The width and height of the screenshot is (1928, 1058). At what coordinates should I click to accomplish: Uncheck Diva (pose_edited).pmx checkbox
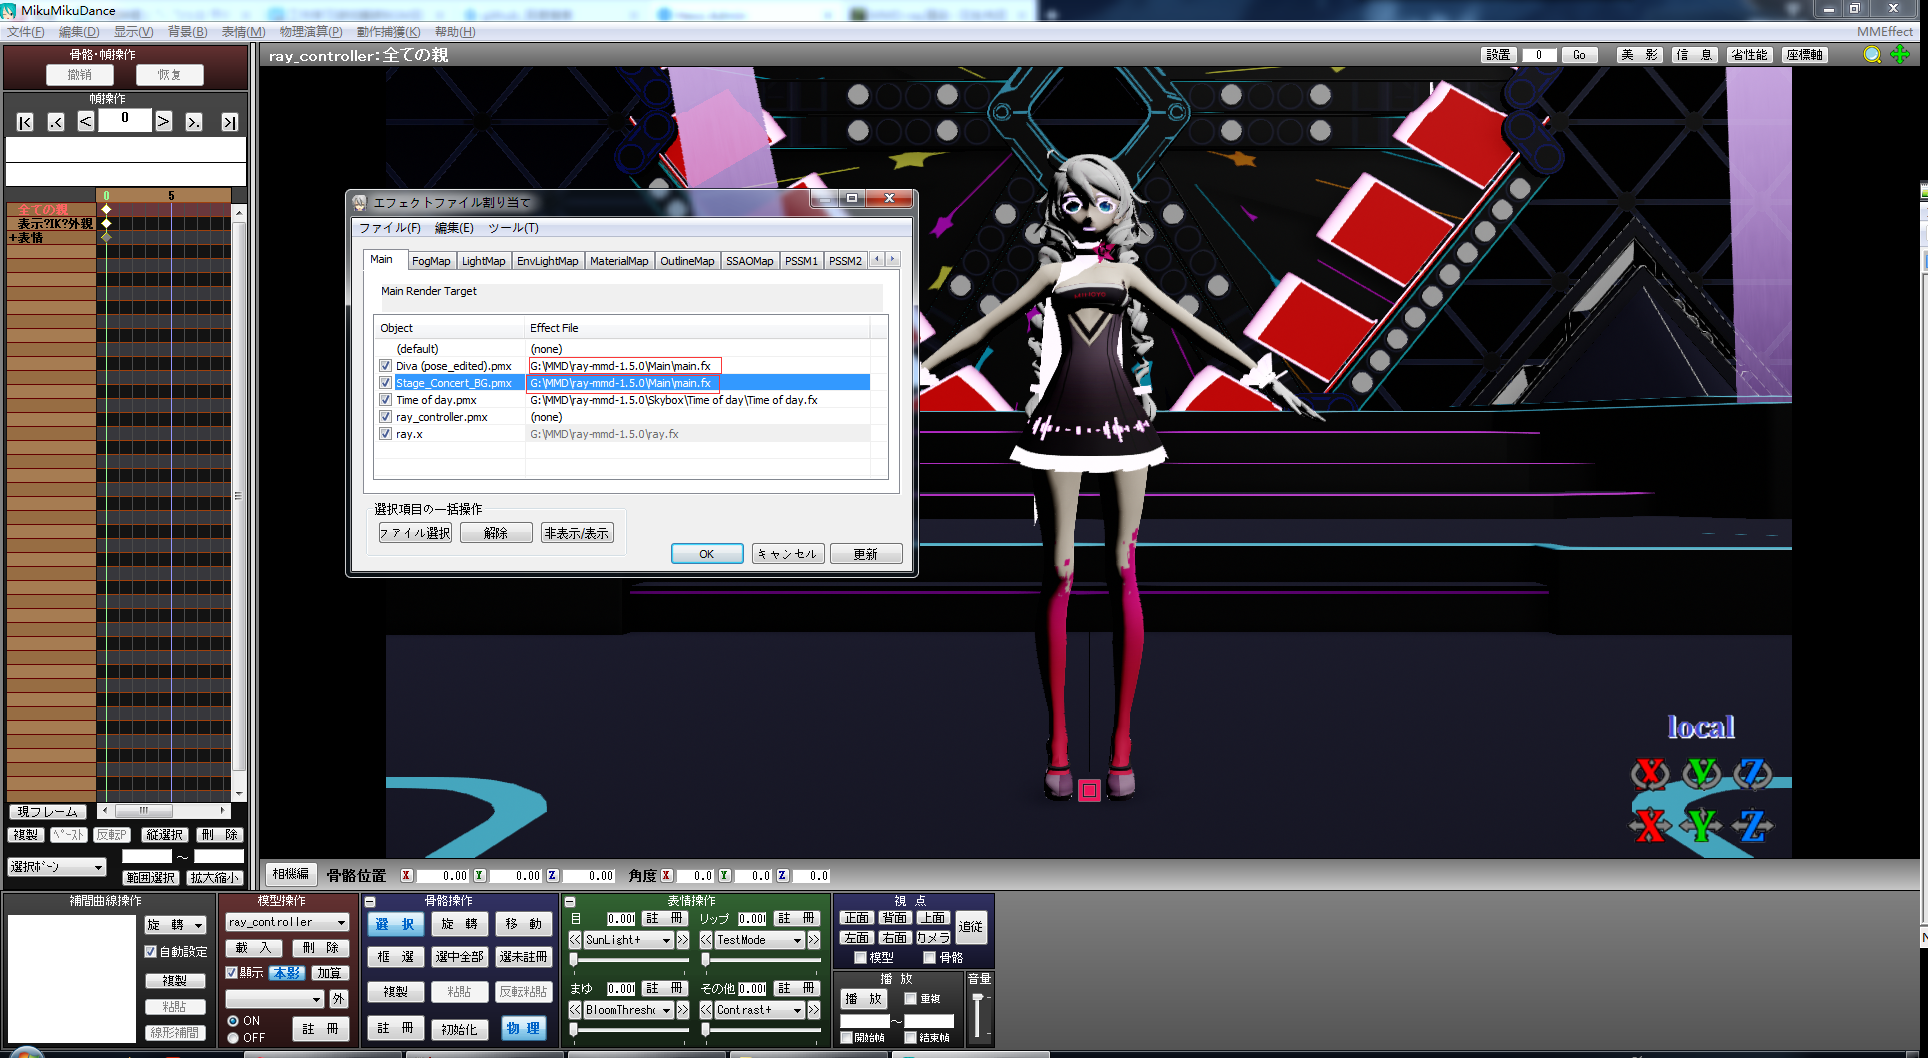point(385,366)
